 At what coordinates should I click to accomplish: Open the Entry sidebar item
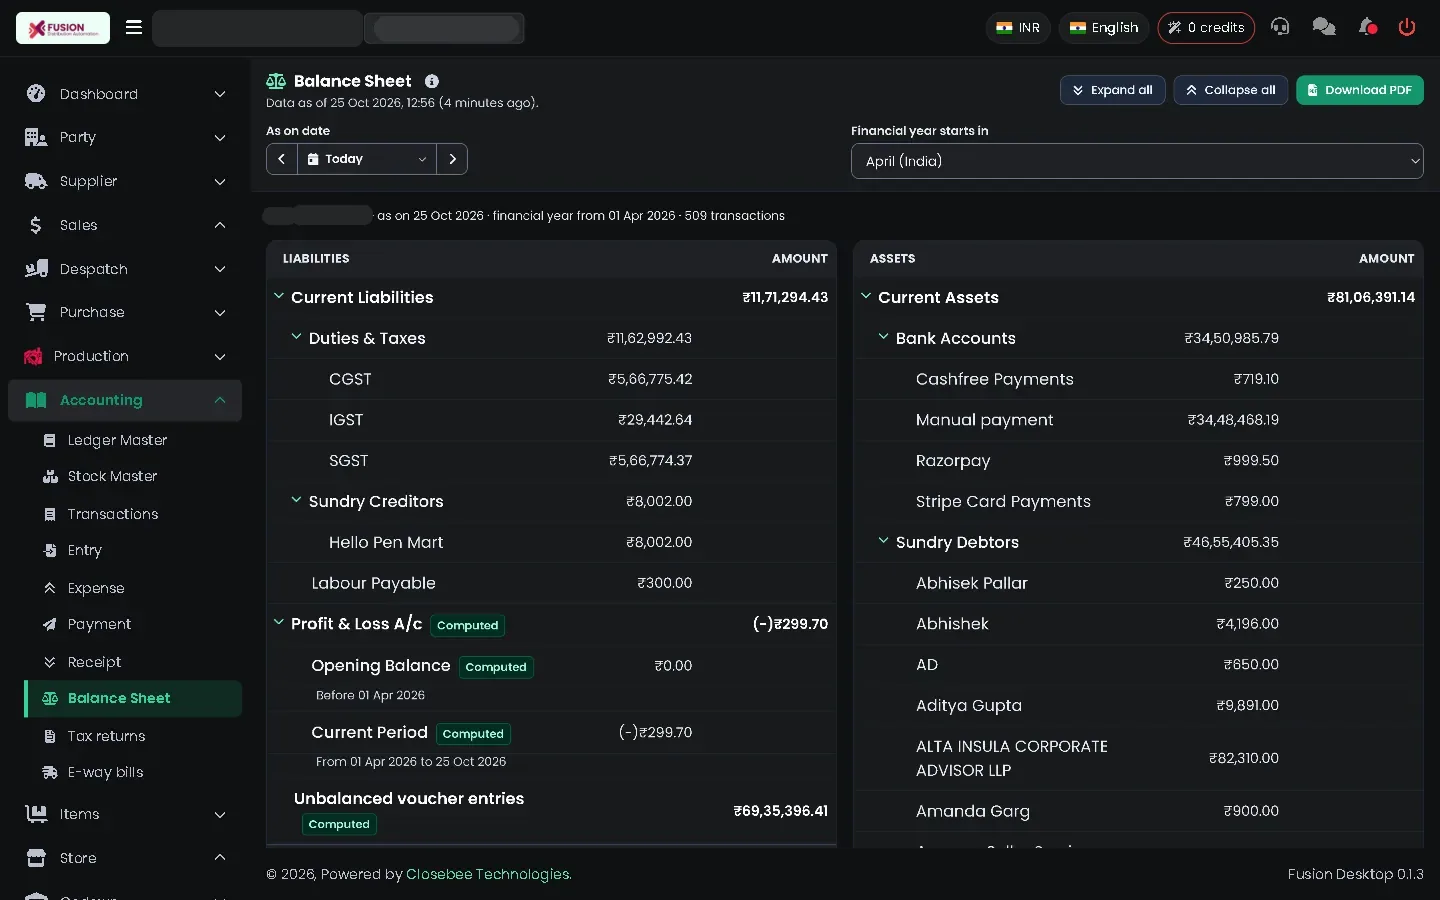coord(84,550)
